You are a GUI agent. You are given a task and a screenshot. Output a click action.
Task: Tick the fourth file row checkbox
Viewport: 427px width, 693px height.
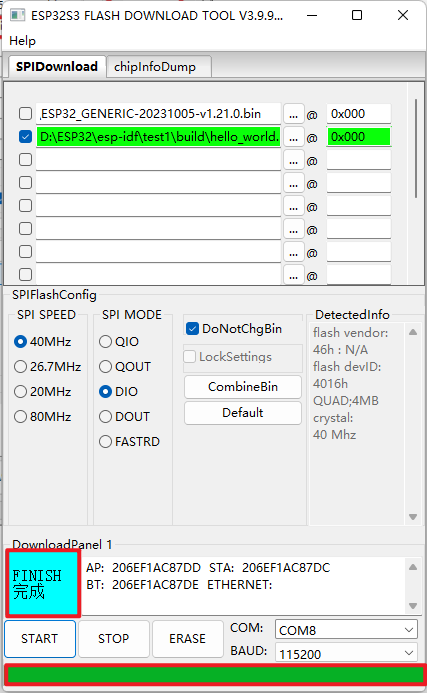coord(26,183)
